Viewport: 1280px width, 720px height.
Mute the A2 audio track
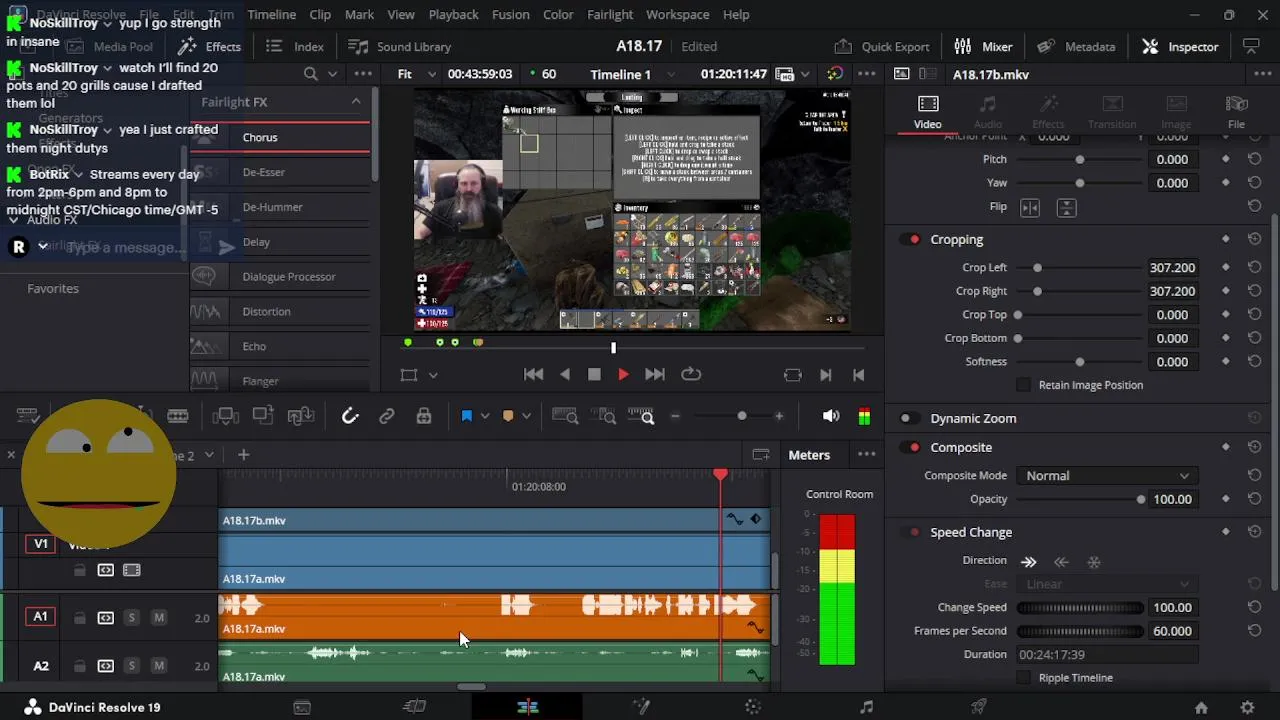coord(158,666)
